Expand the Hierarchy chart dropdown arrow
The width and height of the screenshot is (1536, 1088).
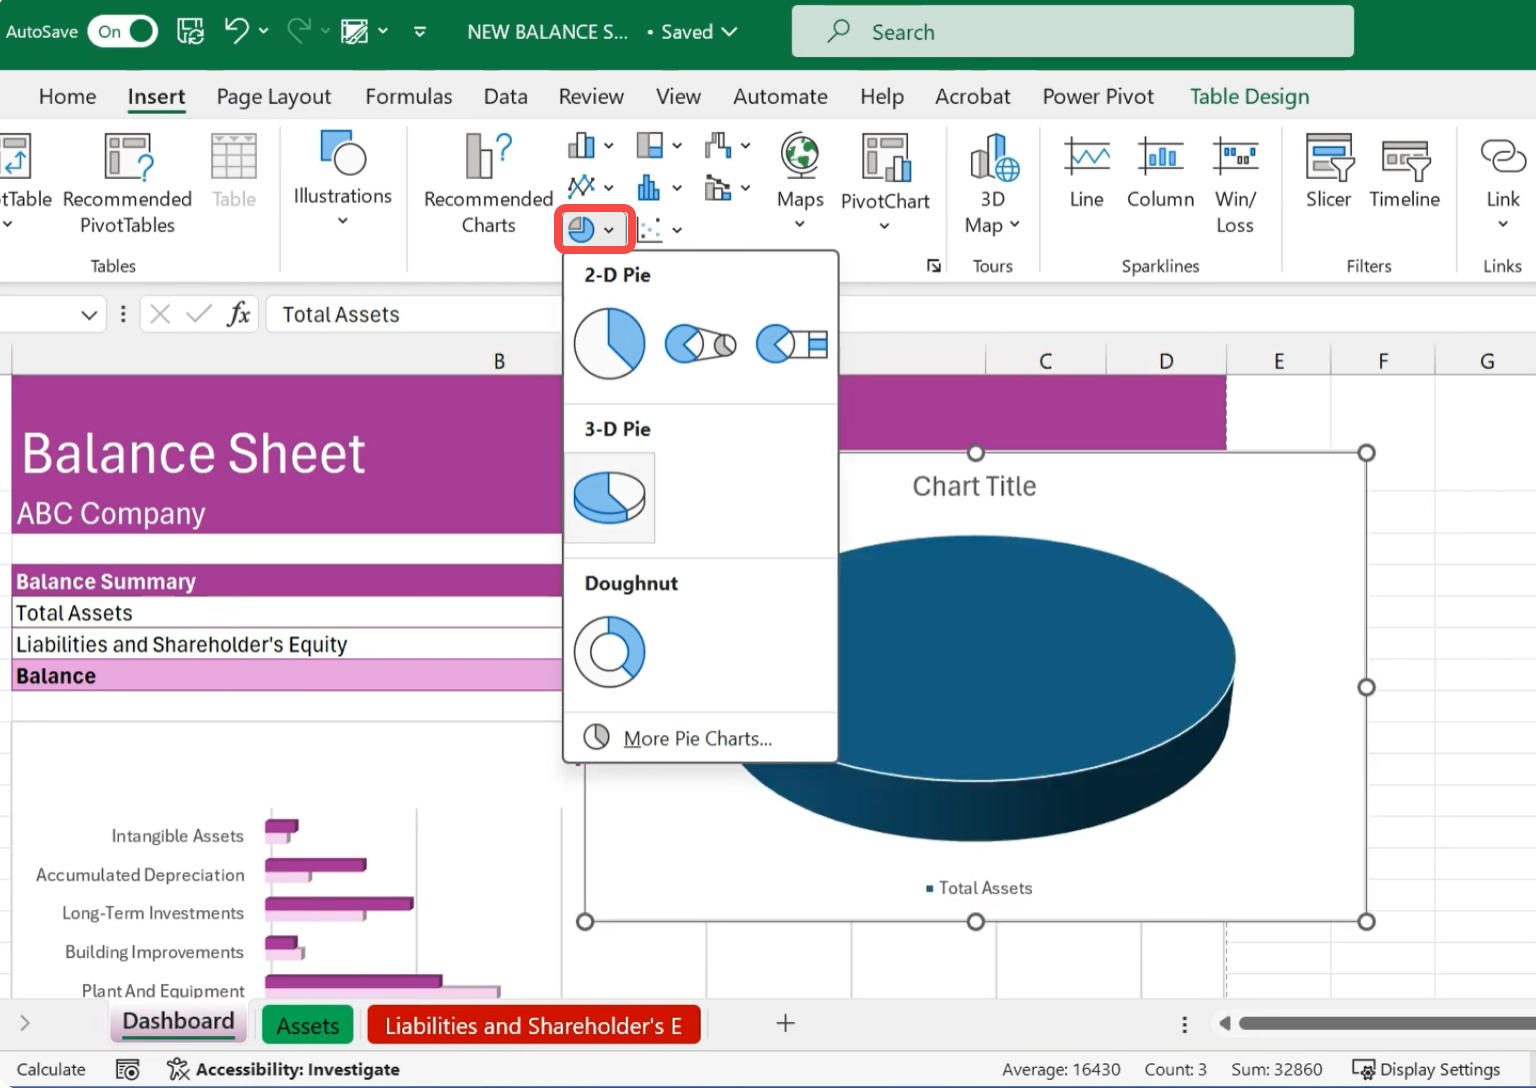pyautogui.click(x=677, y=146)
